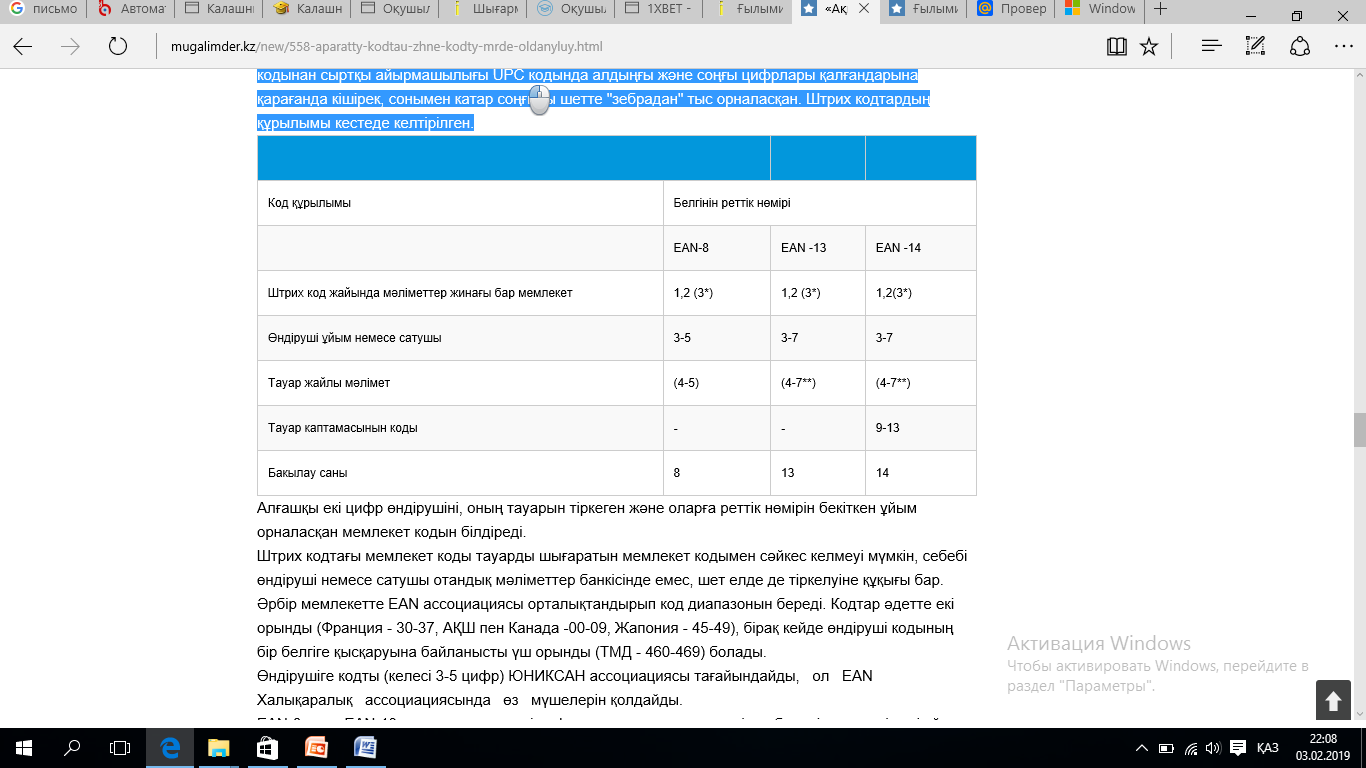The image size is (1366, 768).
Task: Open the Hub favorites list icon
Action: [1212, 46]
